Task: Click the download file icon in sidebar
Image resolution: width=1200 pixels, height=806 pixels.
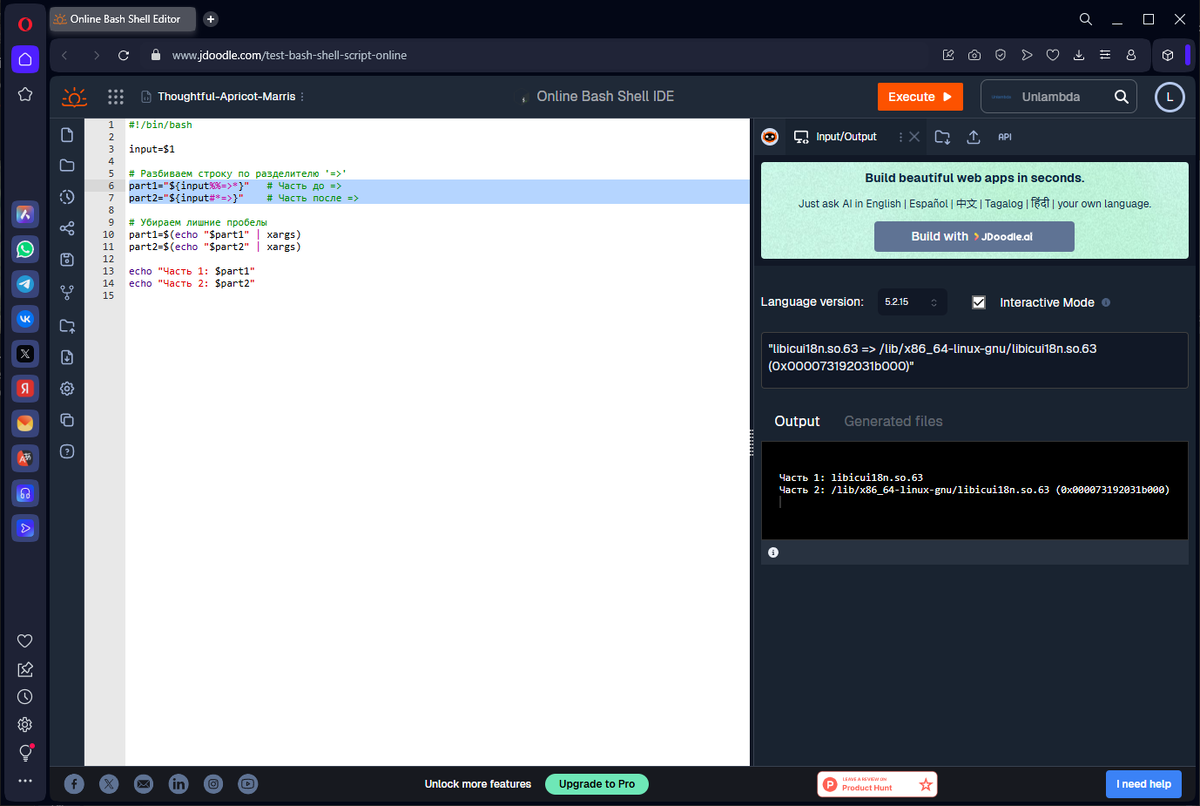Action: 67,357
